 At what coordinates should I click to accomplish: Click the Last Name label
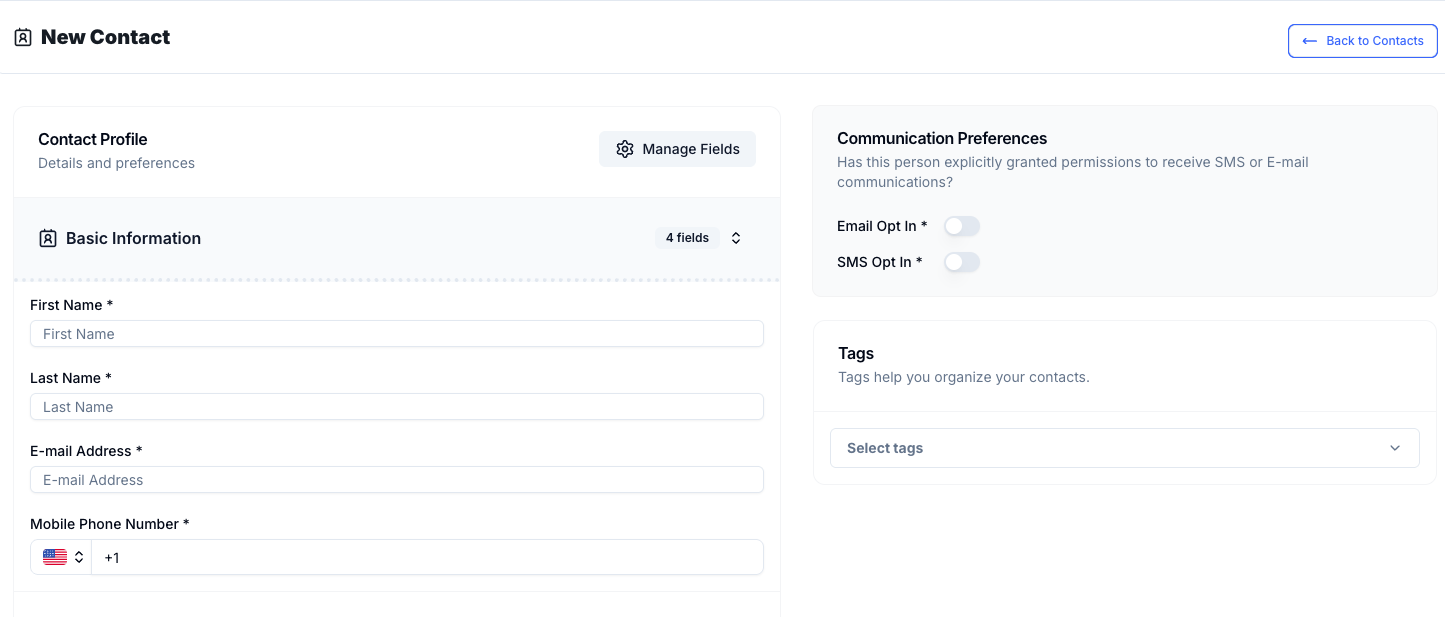click(71, 378)
